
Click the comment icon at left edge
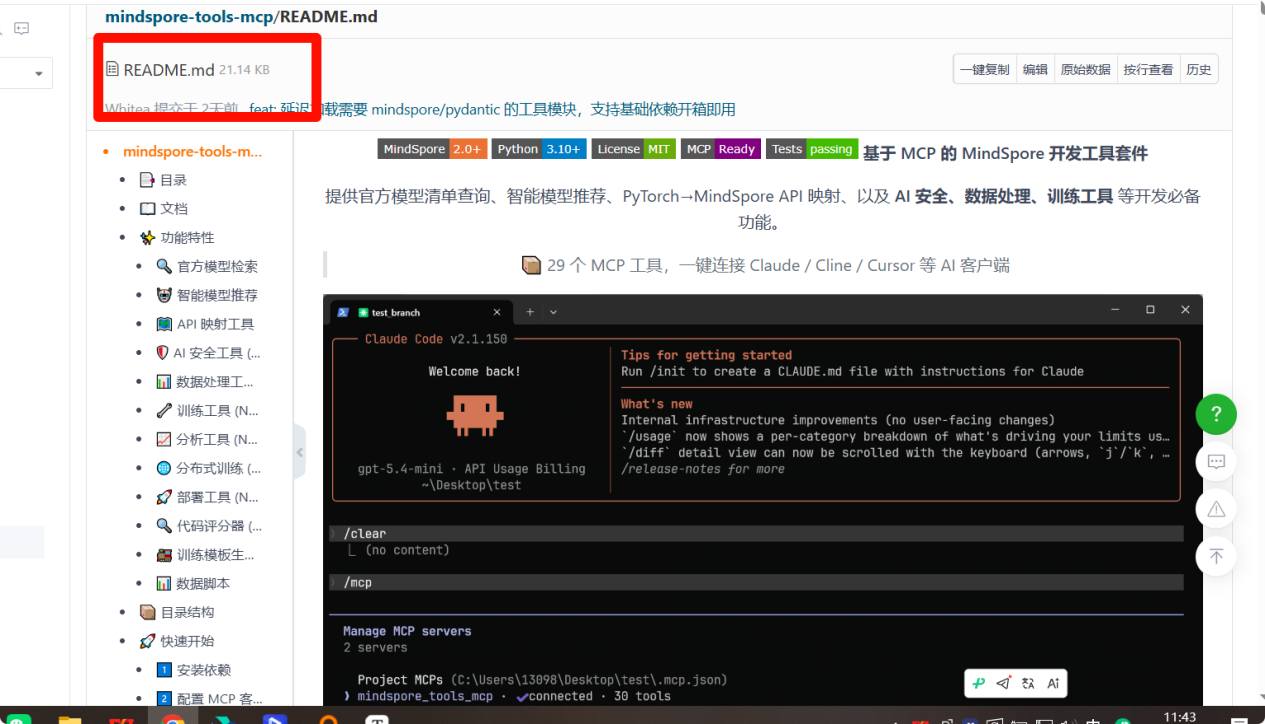pyautogui.click(x=21, y=28)
